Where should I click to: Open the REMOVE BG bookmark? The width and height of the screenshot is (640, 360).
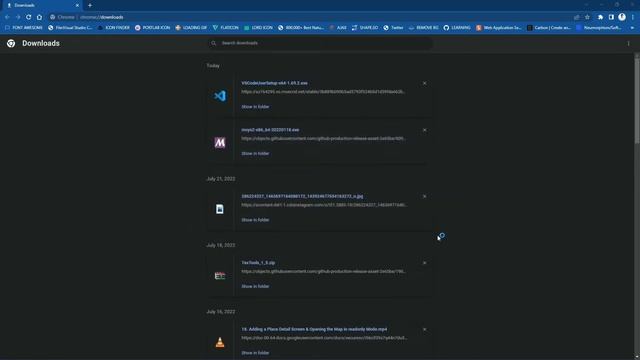(x=423, y=28)
